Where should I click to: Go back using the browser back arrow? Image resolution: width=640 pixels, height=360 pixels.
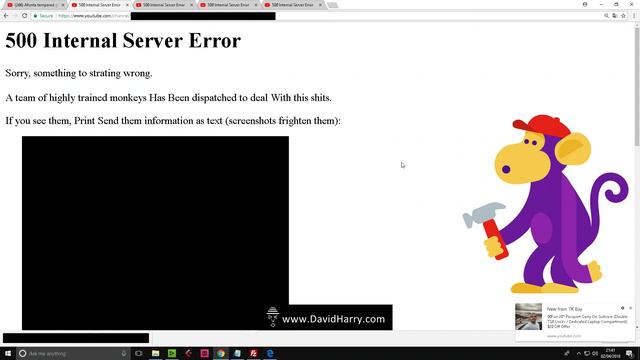pos(6,16)
